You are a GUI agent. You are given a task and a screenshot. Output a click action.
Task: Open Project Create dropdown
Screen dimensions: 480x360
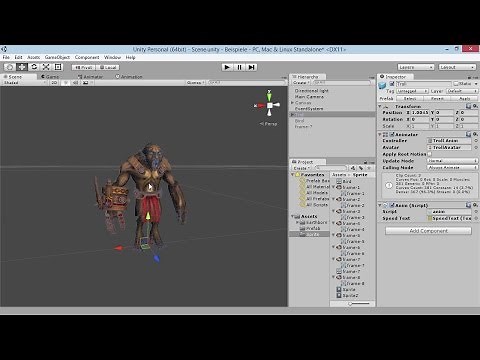[x=302, y=168]
